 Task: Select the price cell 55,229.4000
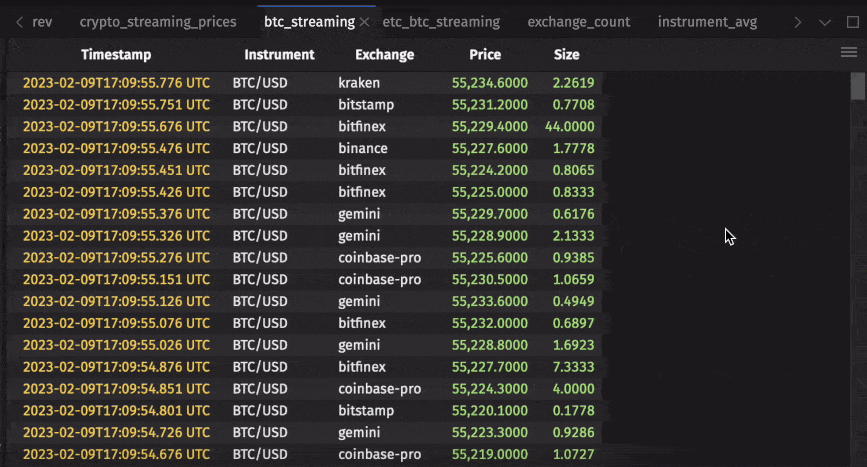490,127
